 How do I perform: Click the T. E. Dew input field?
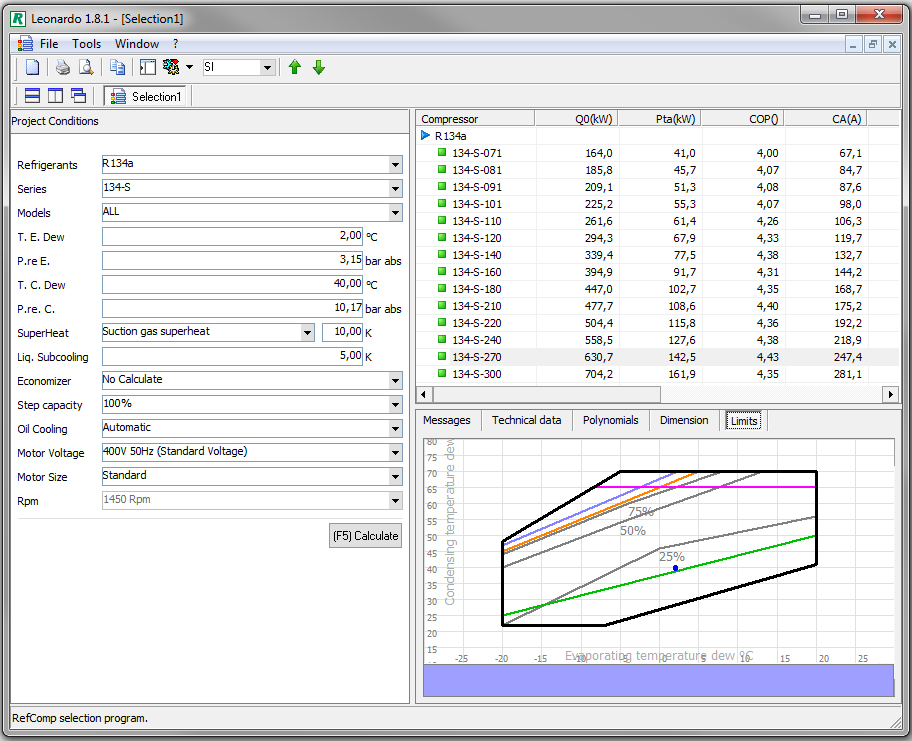pyautogui.click(x=233, y=236)
